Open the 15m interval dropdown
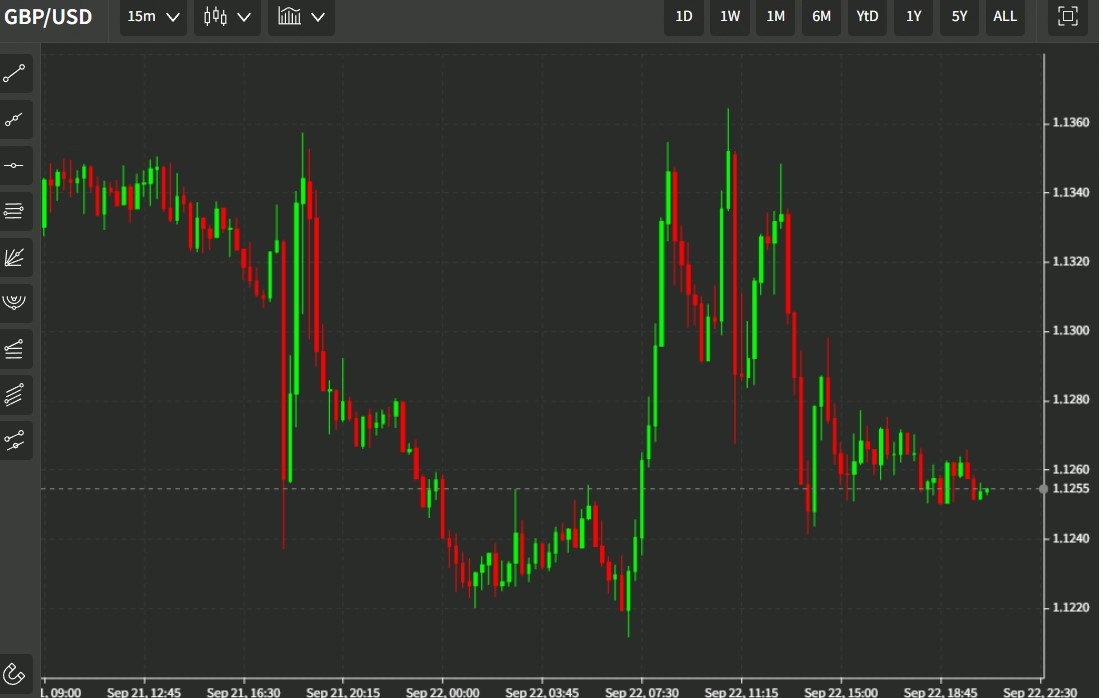 click(x=153, y=16)
